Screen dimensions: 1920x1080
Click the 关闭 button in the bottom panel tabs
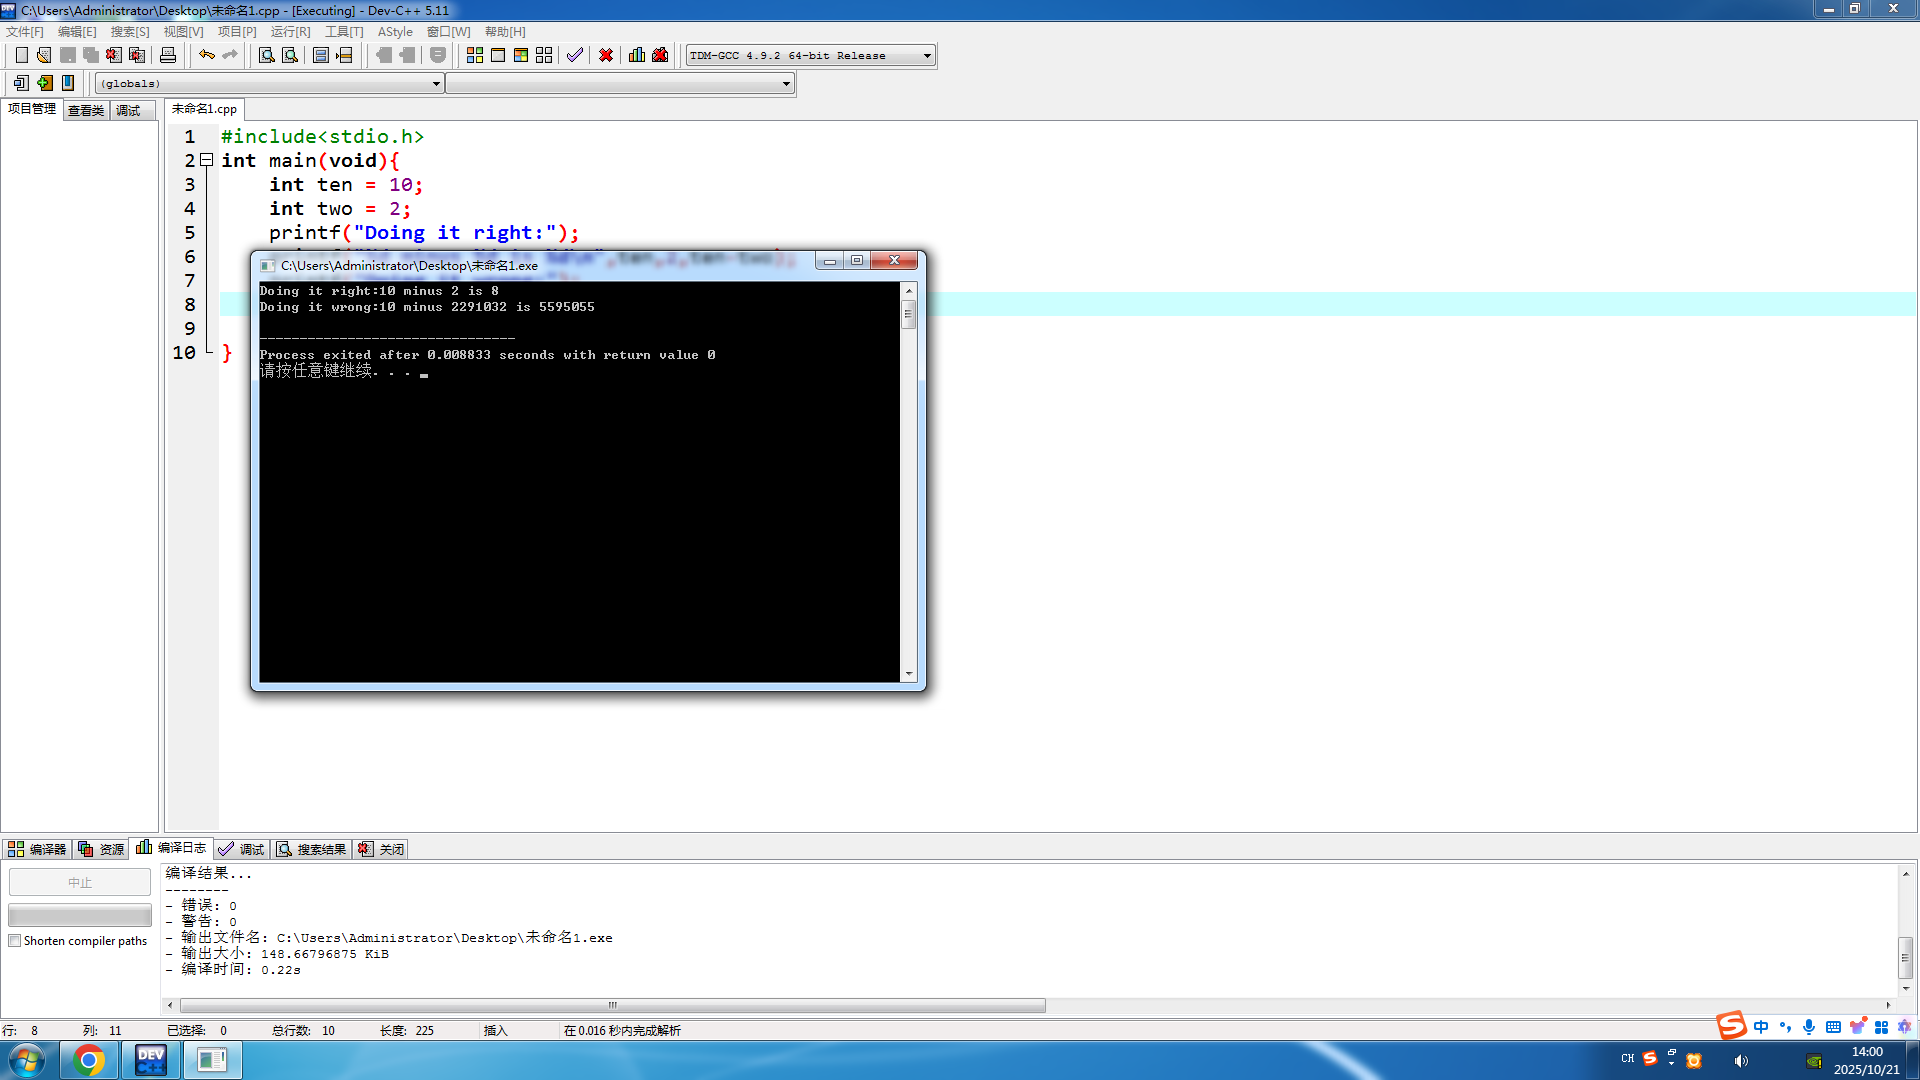click(x=382, y=849)
